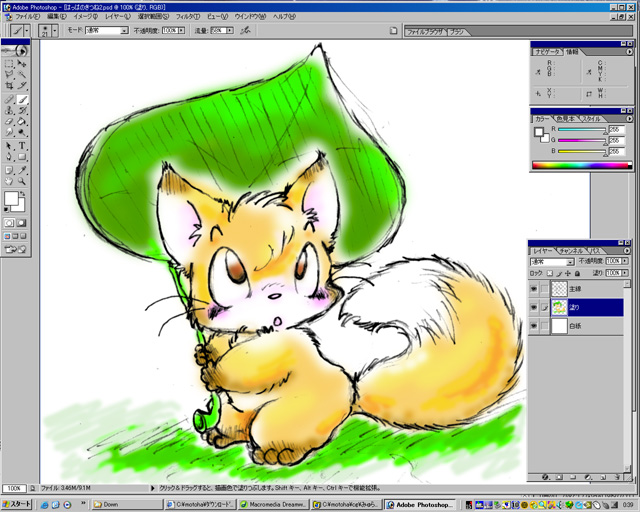Hide the 白紙 layer eye
The image size is (640, 512).
534,326
